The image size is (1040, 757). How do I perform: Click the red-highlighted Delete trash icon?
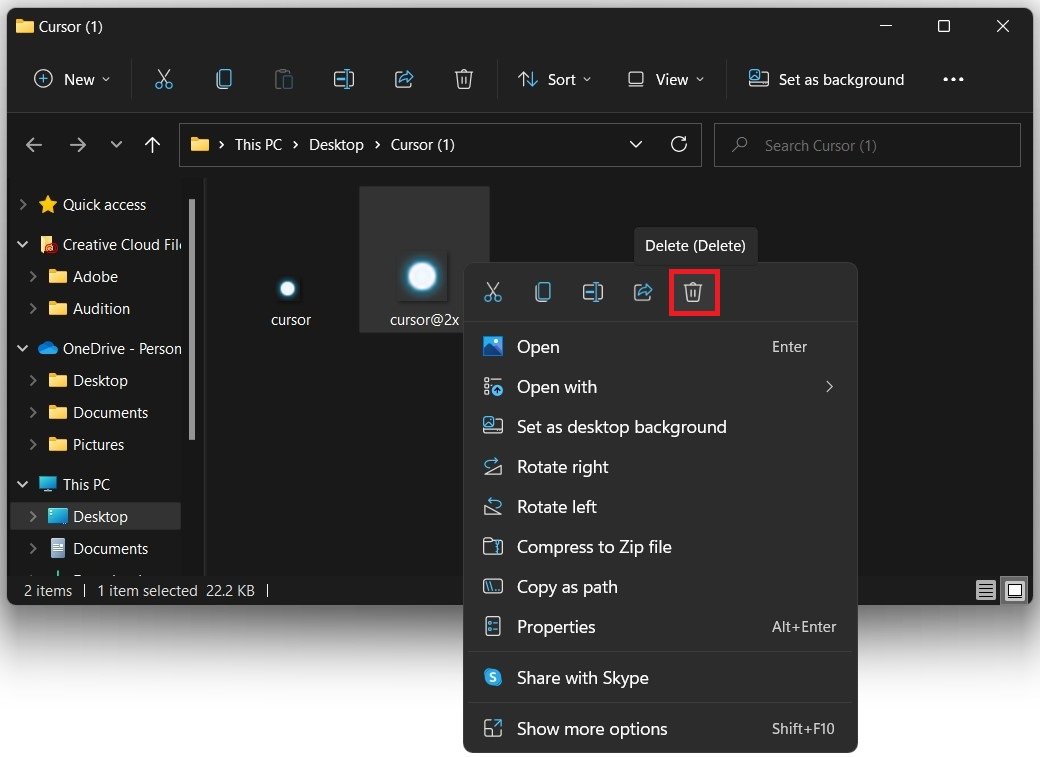[x=694, y=292]
